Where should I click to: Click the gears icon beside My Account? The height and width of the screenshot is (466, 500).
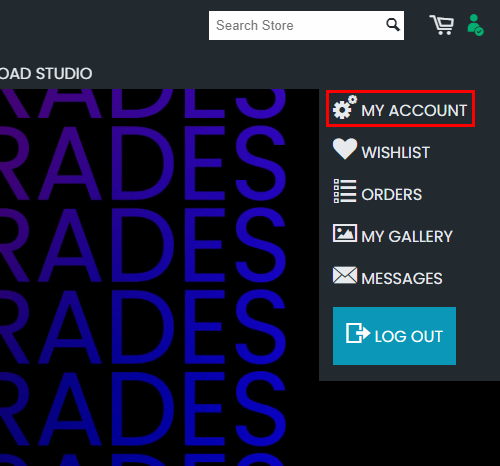345,107
